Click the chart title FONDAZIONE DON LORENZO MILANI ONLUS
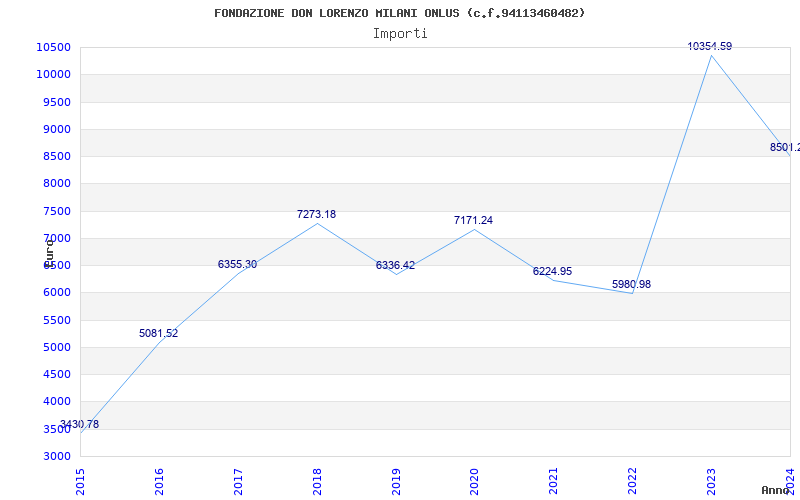 click(399, 13)
